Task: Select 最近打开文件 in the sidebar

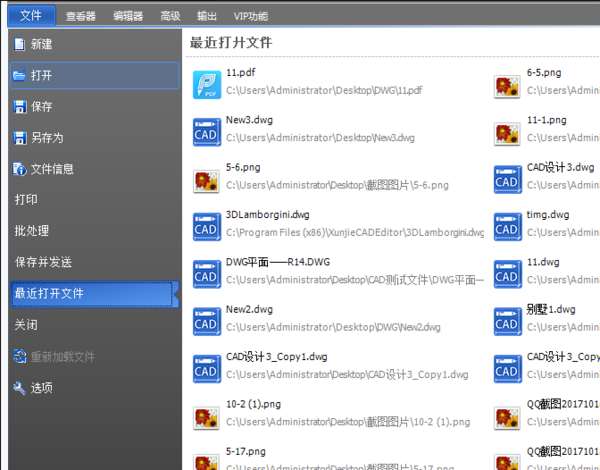Action: pyautogui.click(x=94, y=294)
